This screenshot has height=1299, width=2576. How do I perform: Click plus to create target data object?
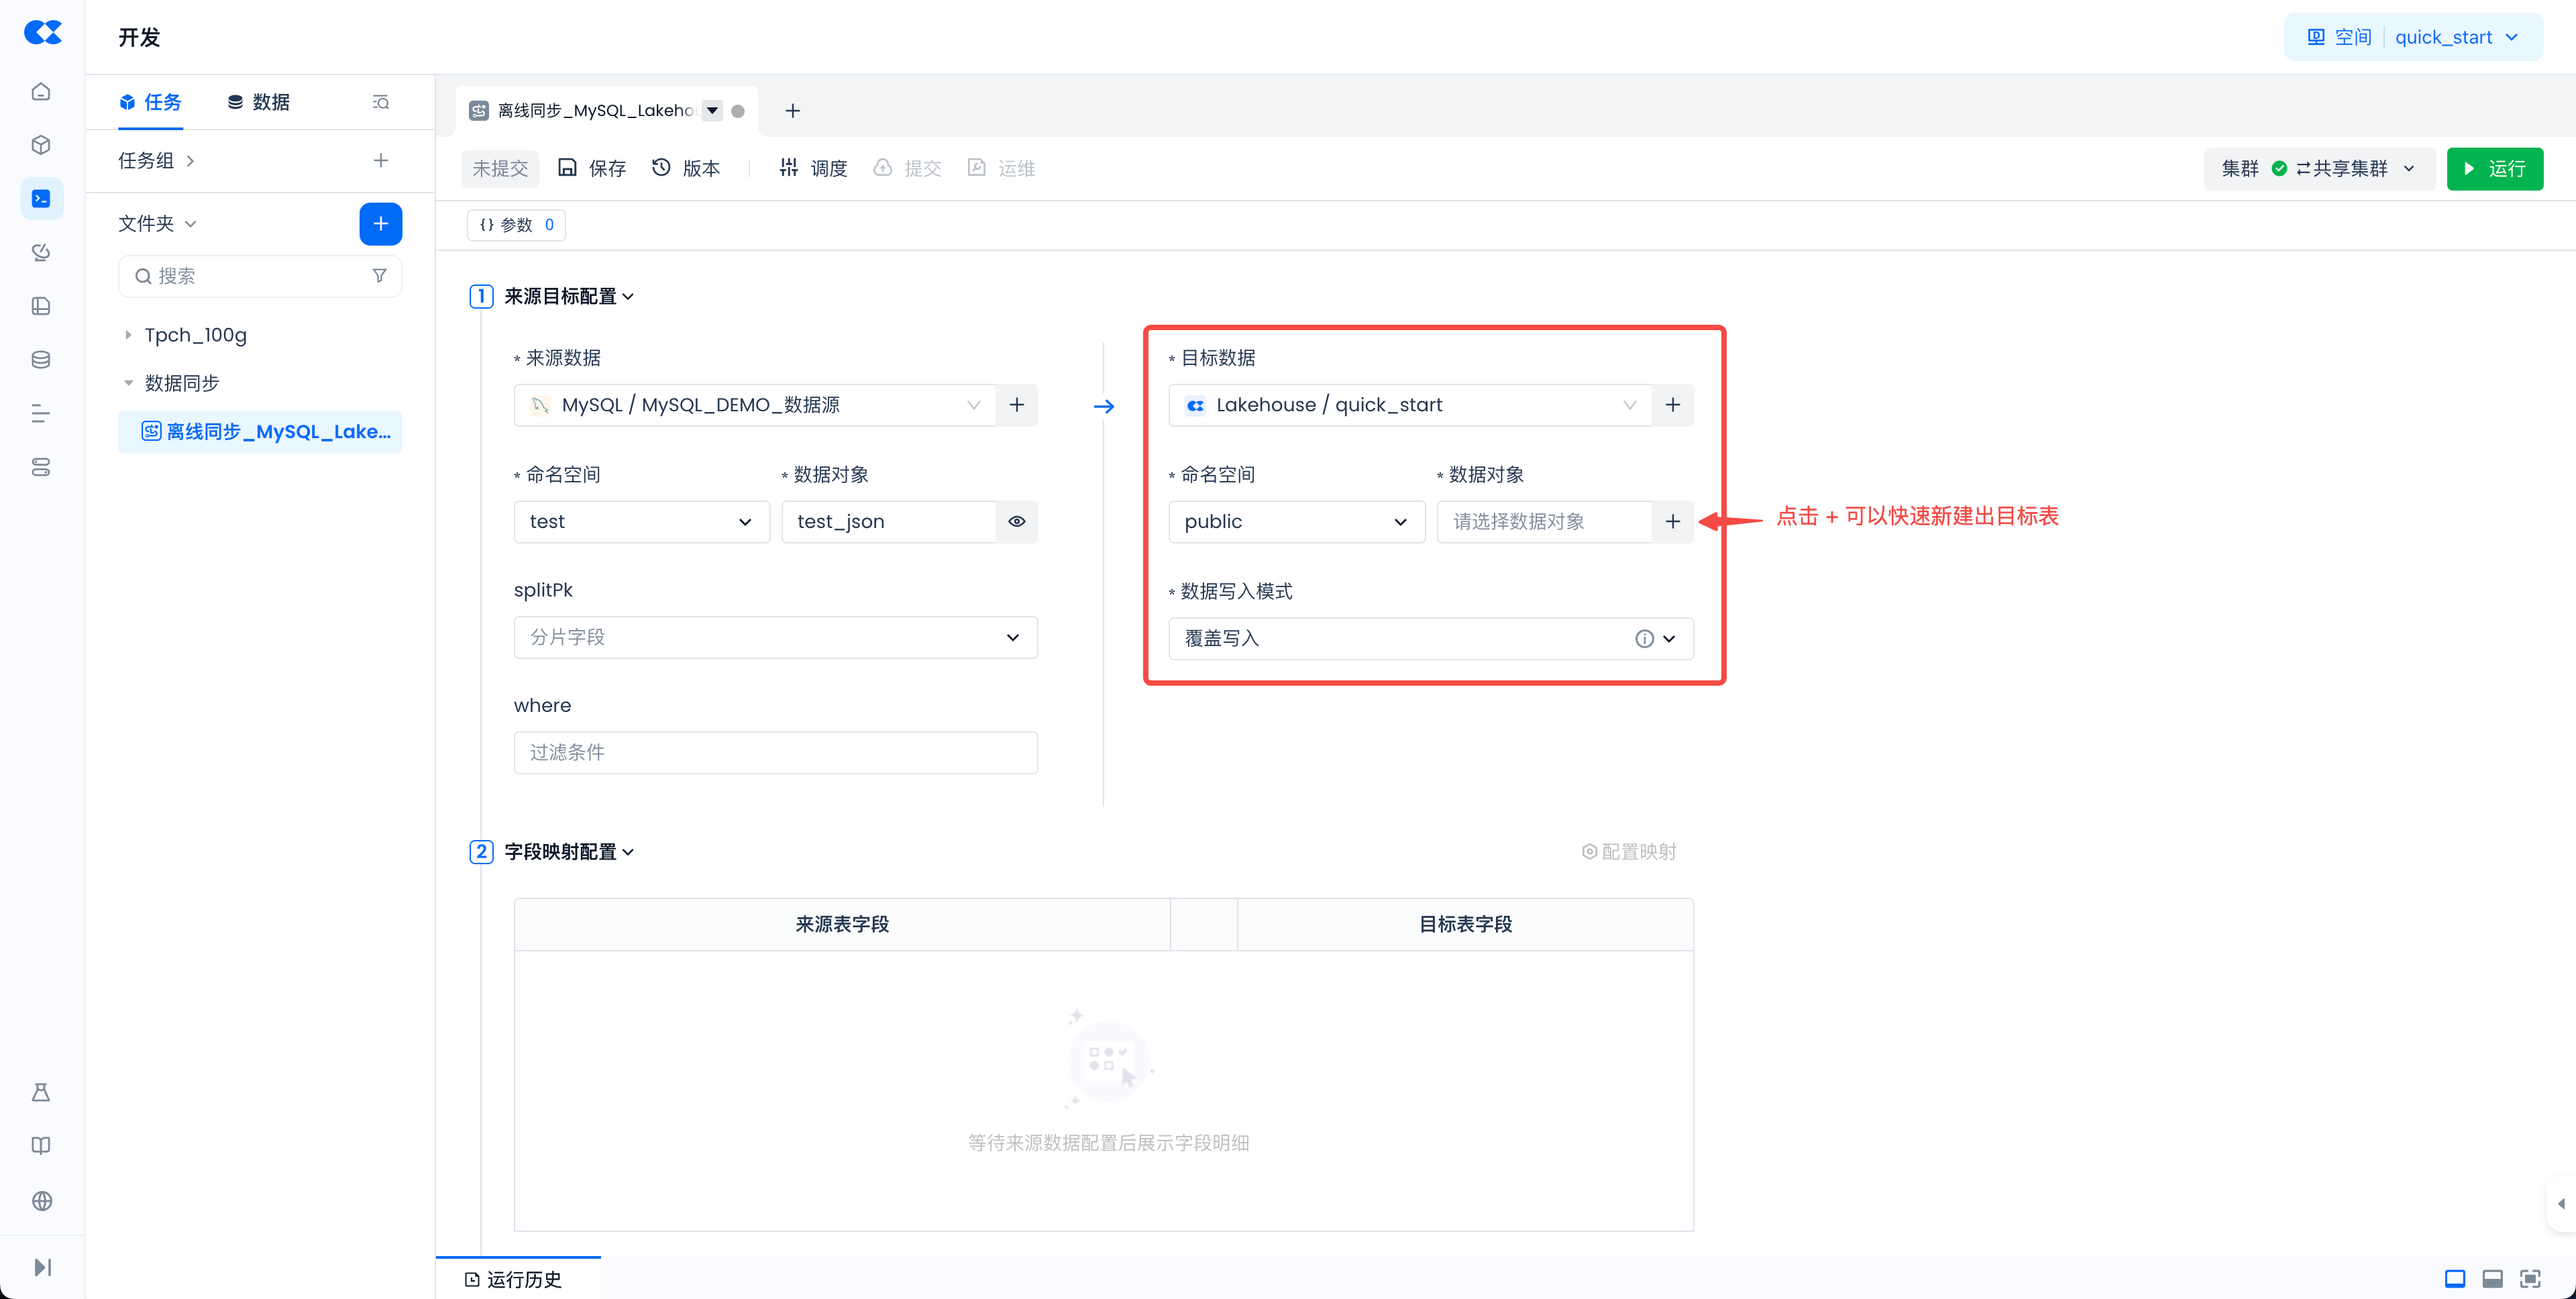click(1672, 522)
